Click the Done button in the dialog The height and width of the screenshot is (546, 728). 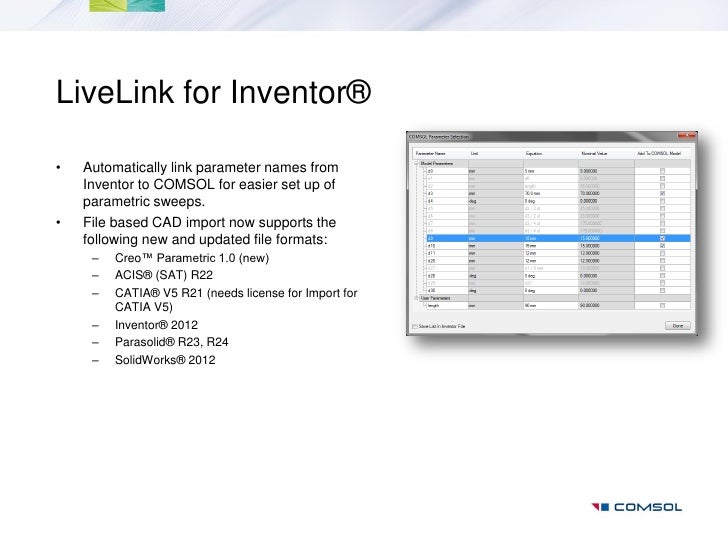click(677, 326)
